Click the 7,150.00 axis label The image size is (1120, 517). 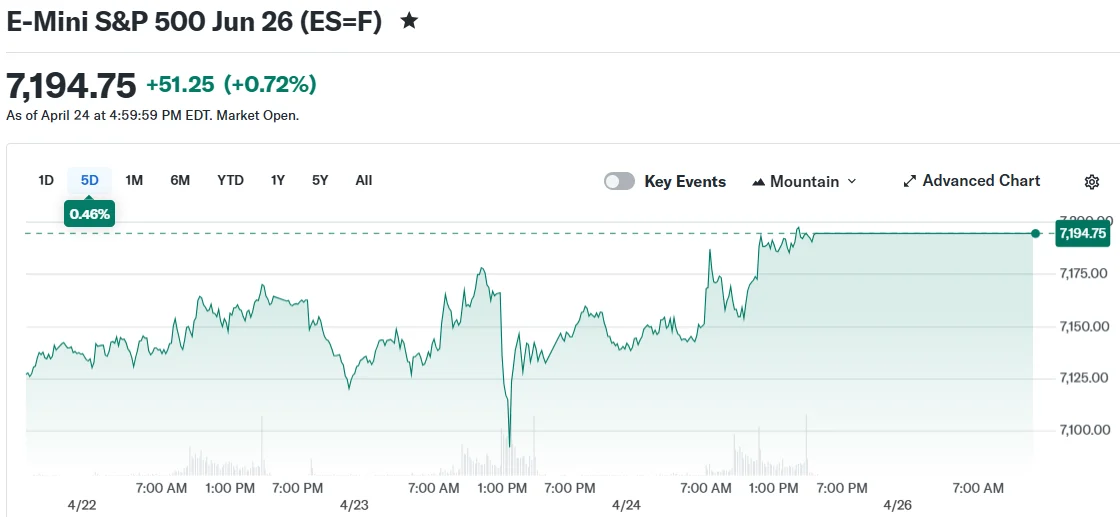point(1084,326)
